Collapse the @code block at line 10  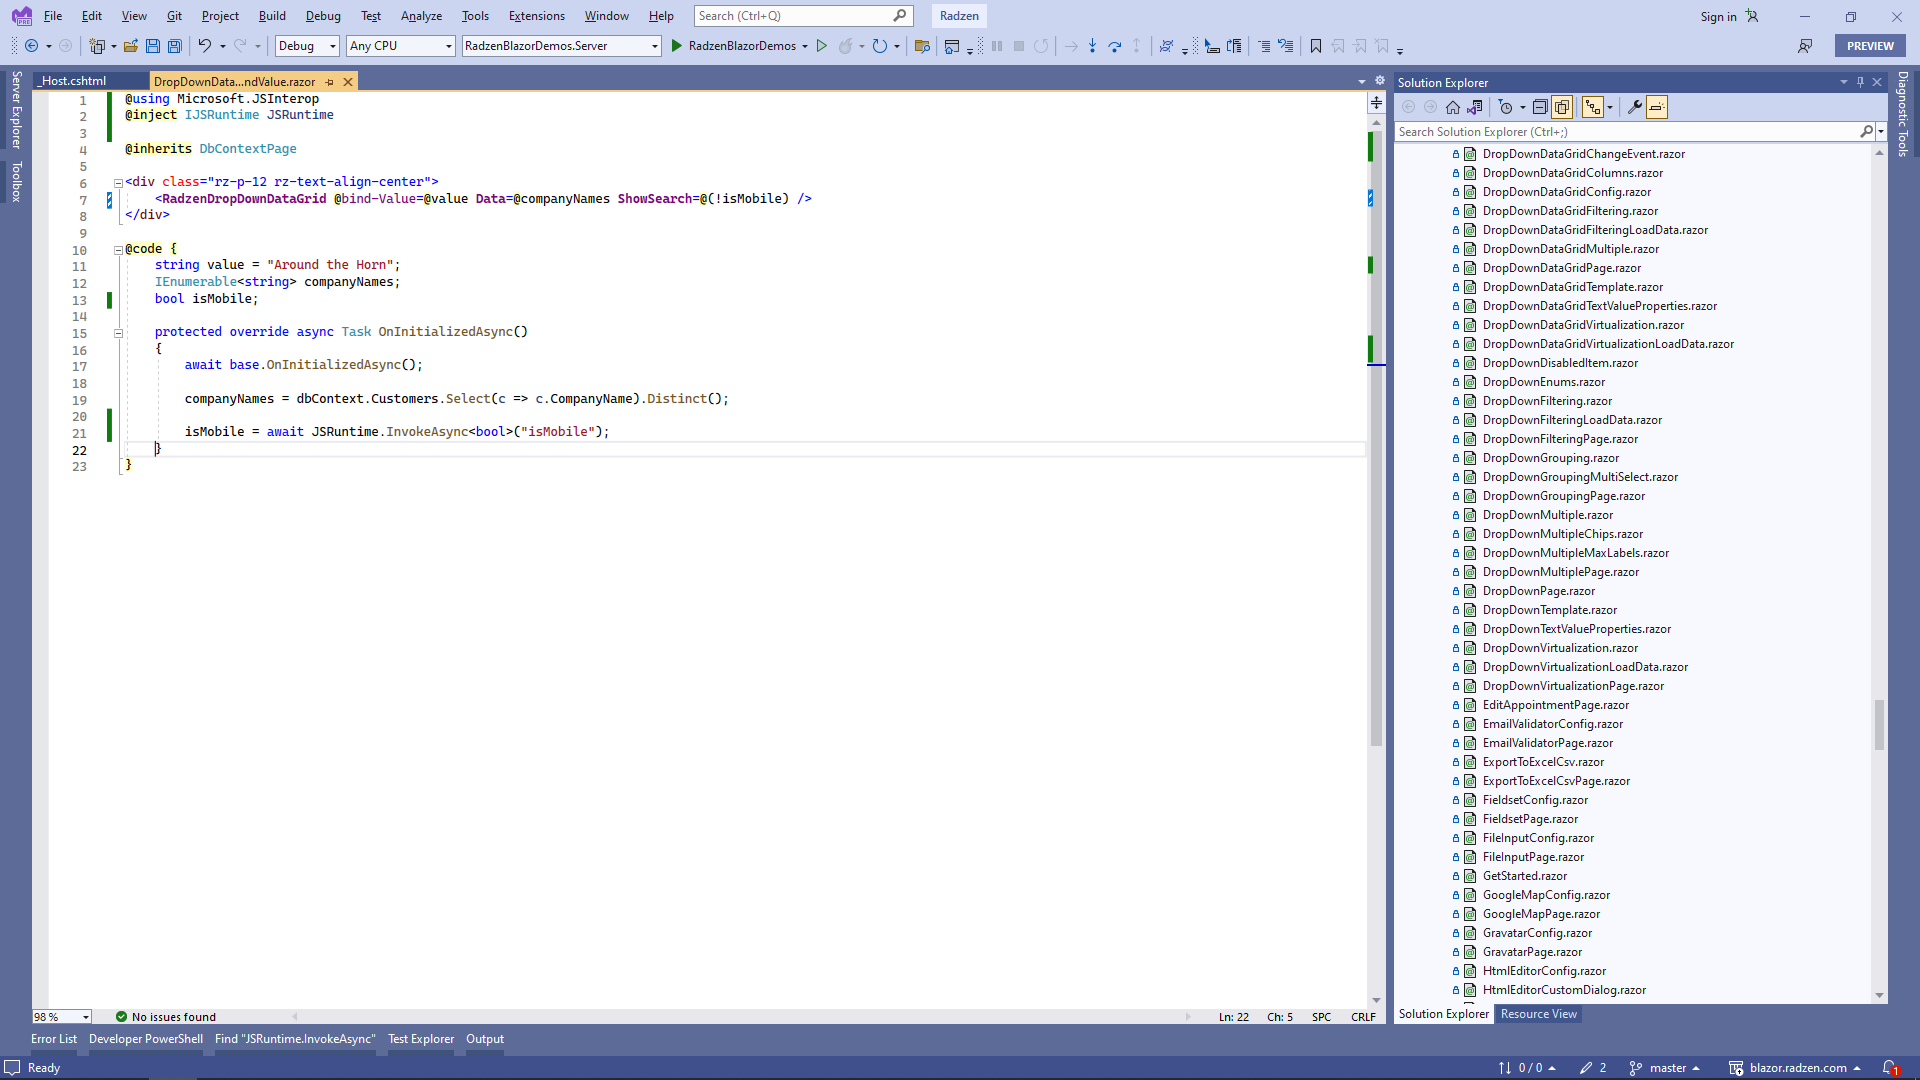pyautogui.click(x=118, y=250)
